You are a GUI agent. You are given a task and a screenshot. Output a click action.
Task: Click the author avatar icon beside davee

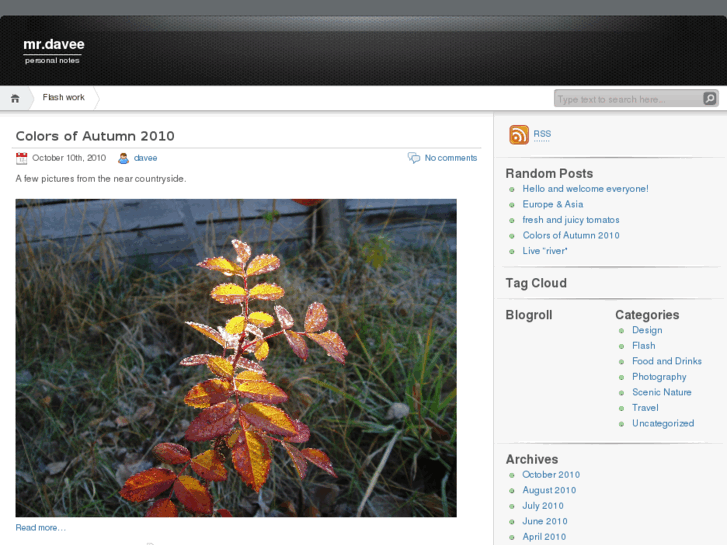pos(123,159)
